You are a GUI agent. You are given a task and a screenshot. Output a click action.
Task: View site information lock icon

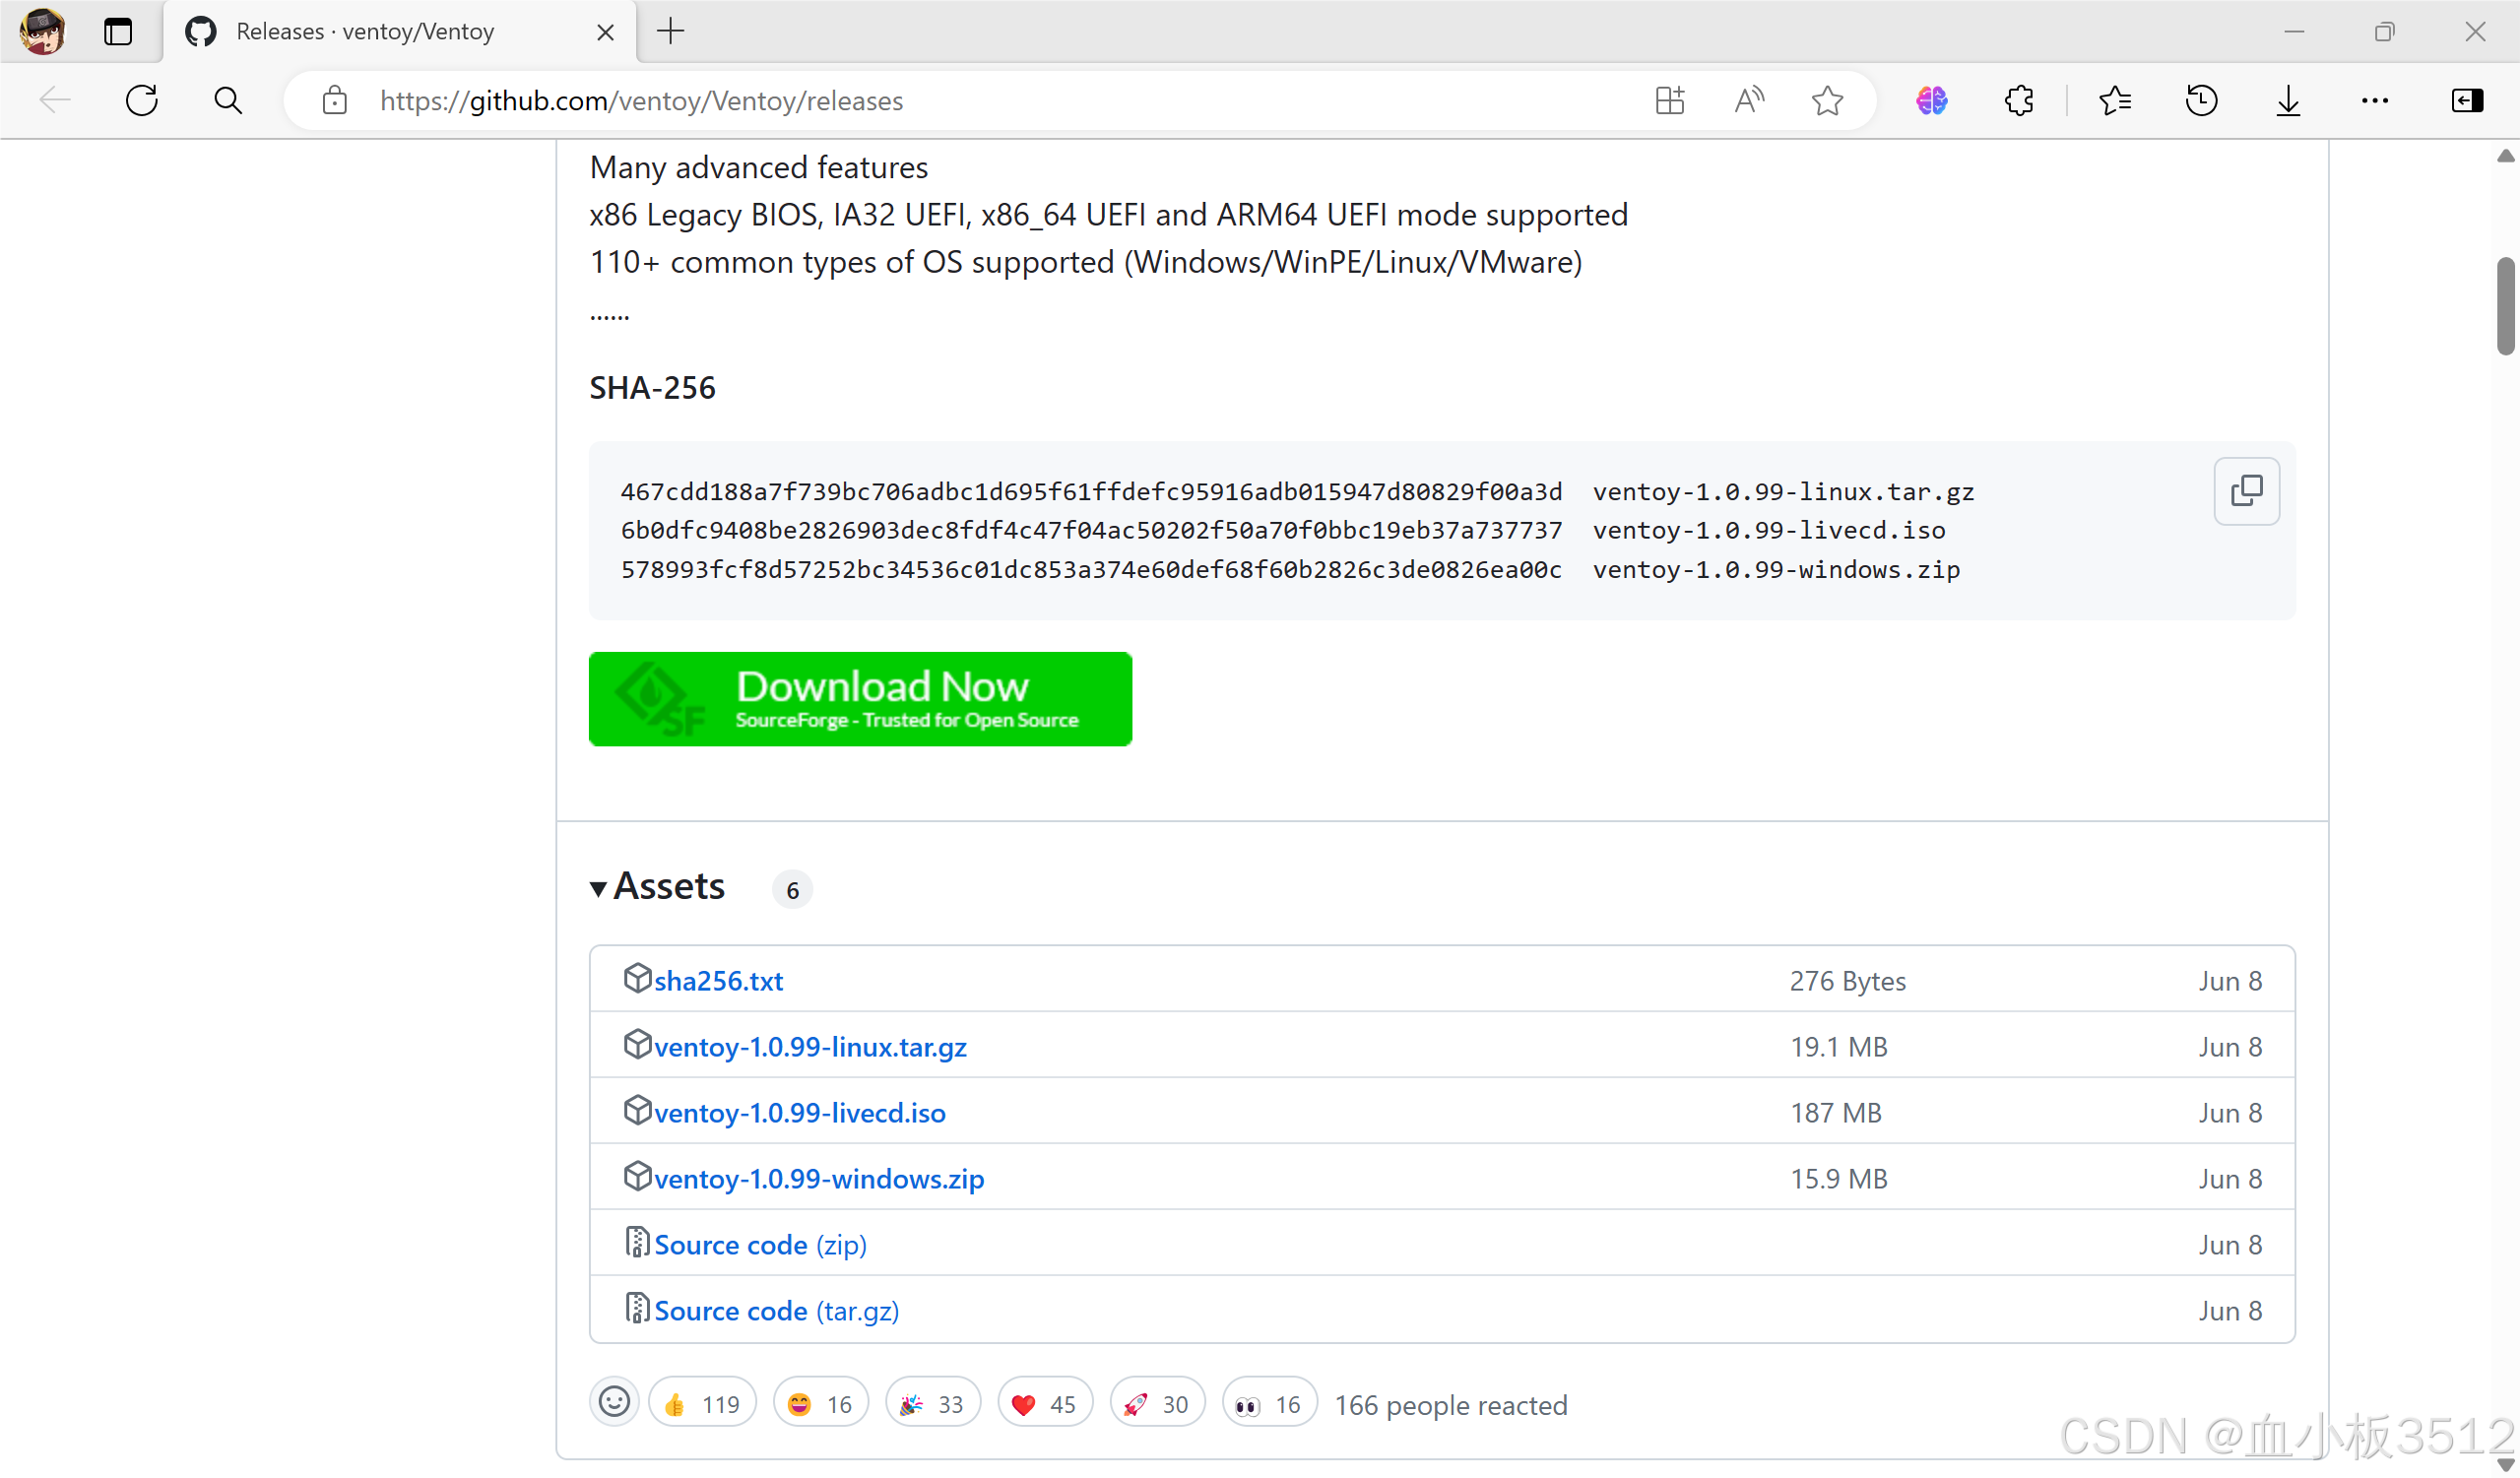(335, 100)
